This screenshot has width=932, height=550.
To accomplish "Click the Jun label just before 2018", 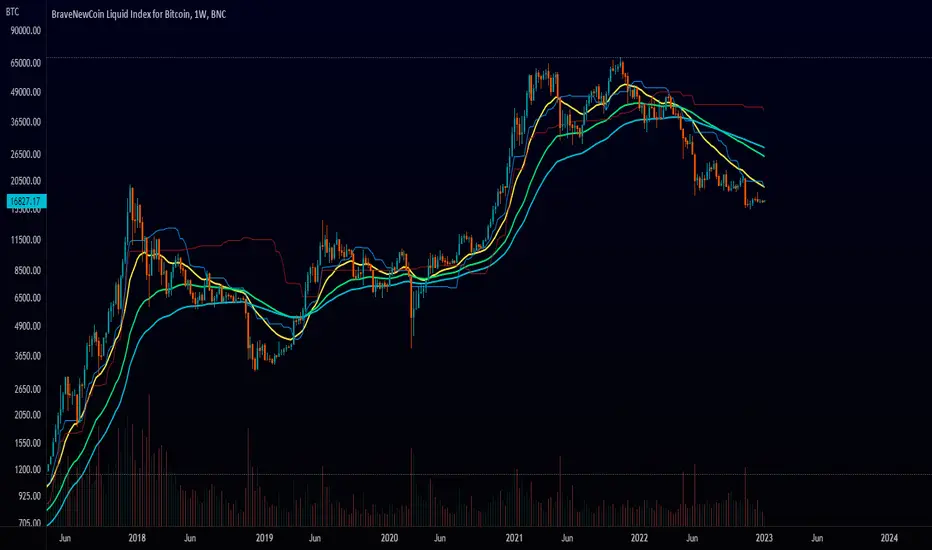I will click(65, 538).
